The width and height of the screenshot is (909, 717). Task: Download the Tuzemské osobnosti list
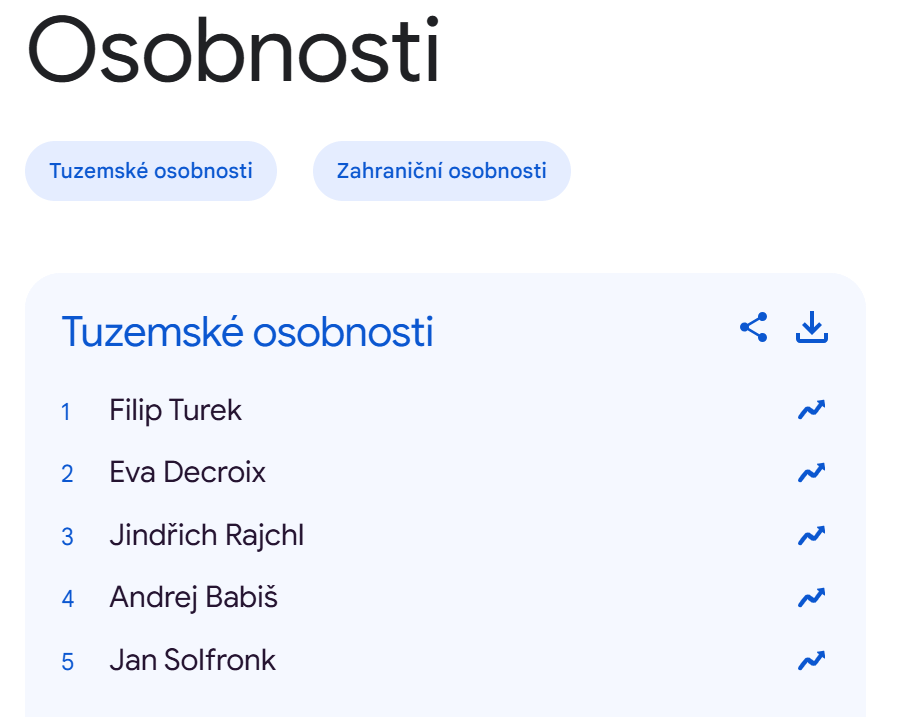(x=812, y=327)
